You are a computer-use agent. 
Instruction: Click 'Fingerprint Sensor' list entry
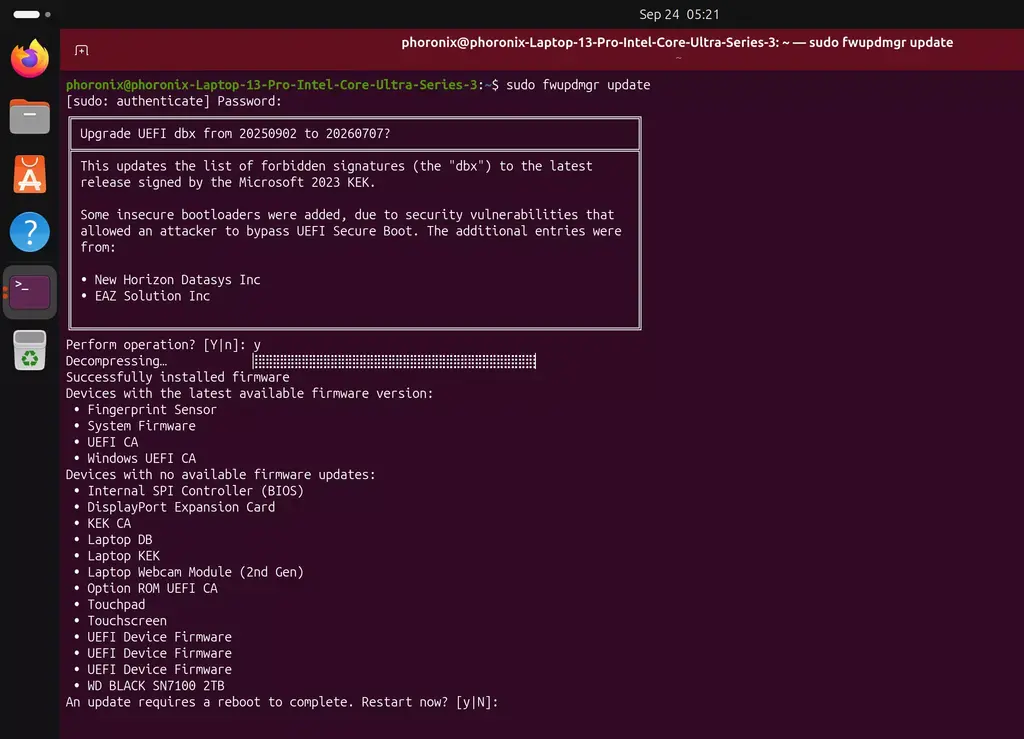pyautogui.click(x=152, y=410)
